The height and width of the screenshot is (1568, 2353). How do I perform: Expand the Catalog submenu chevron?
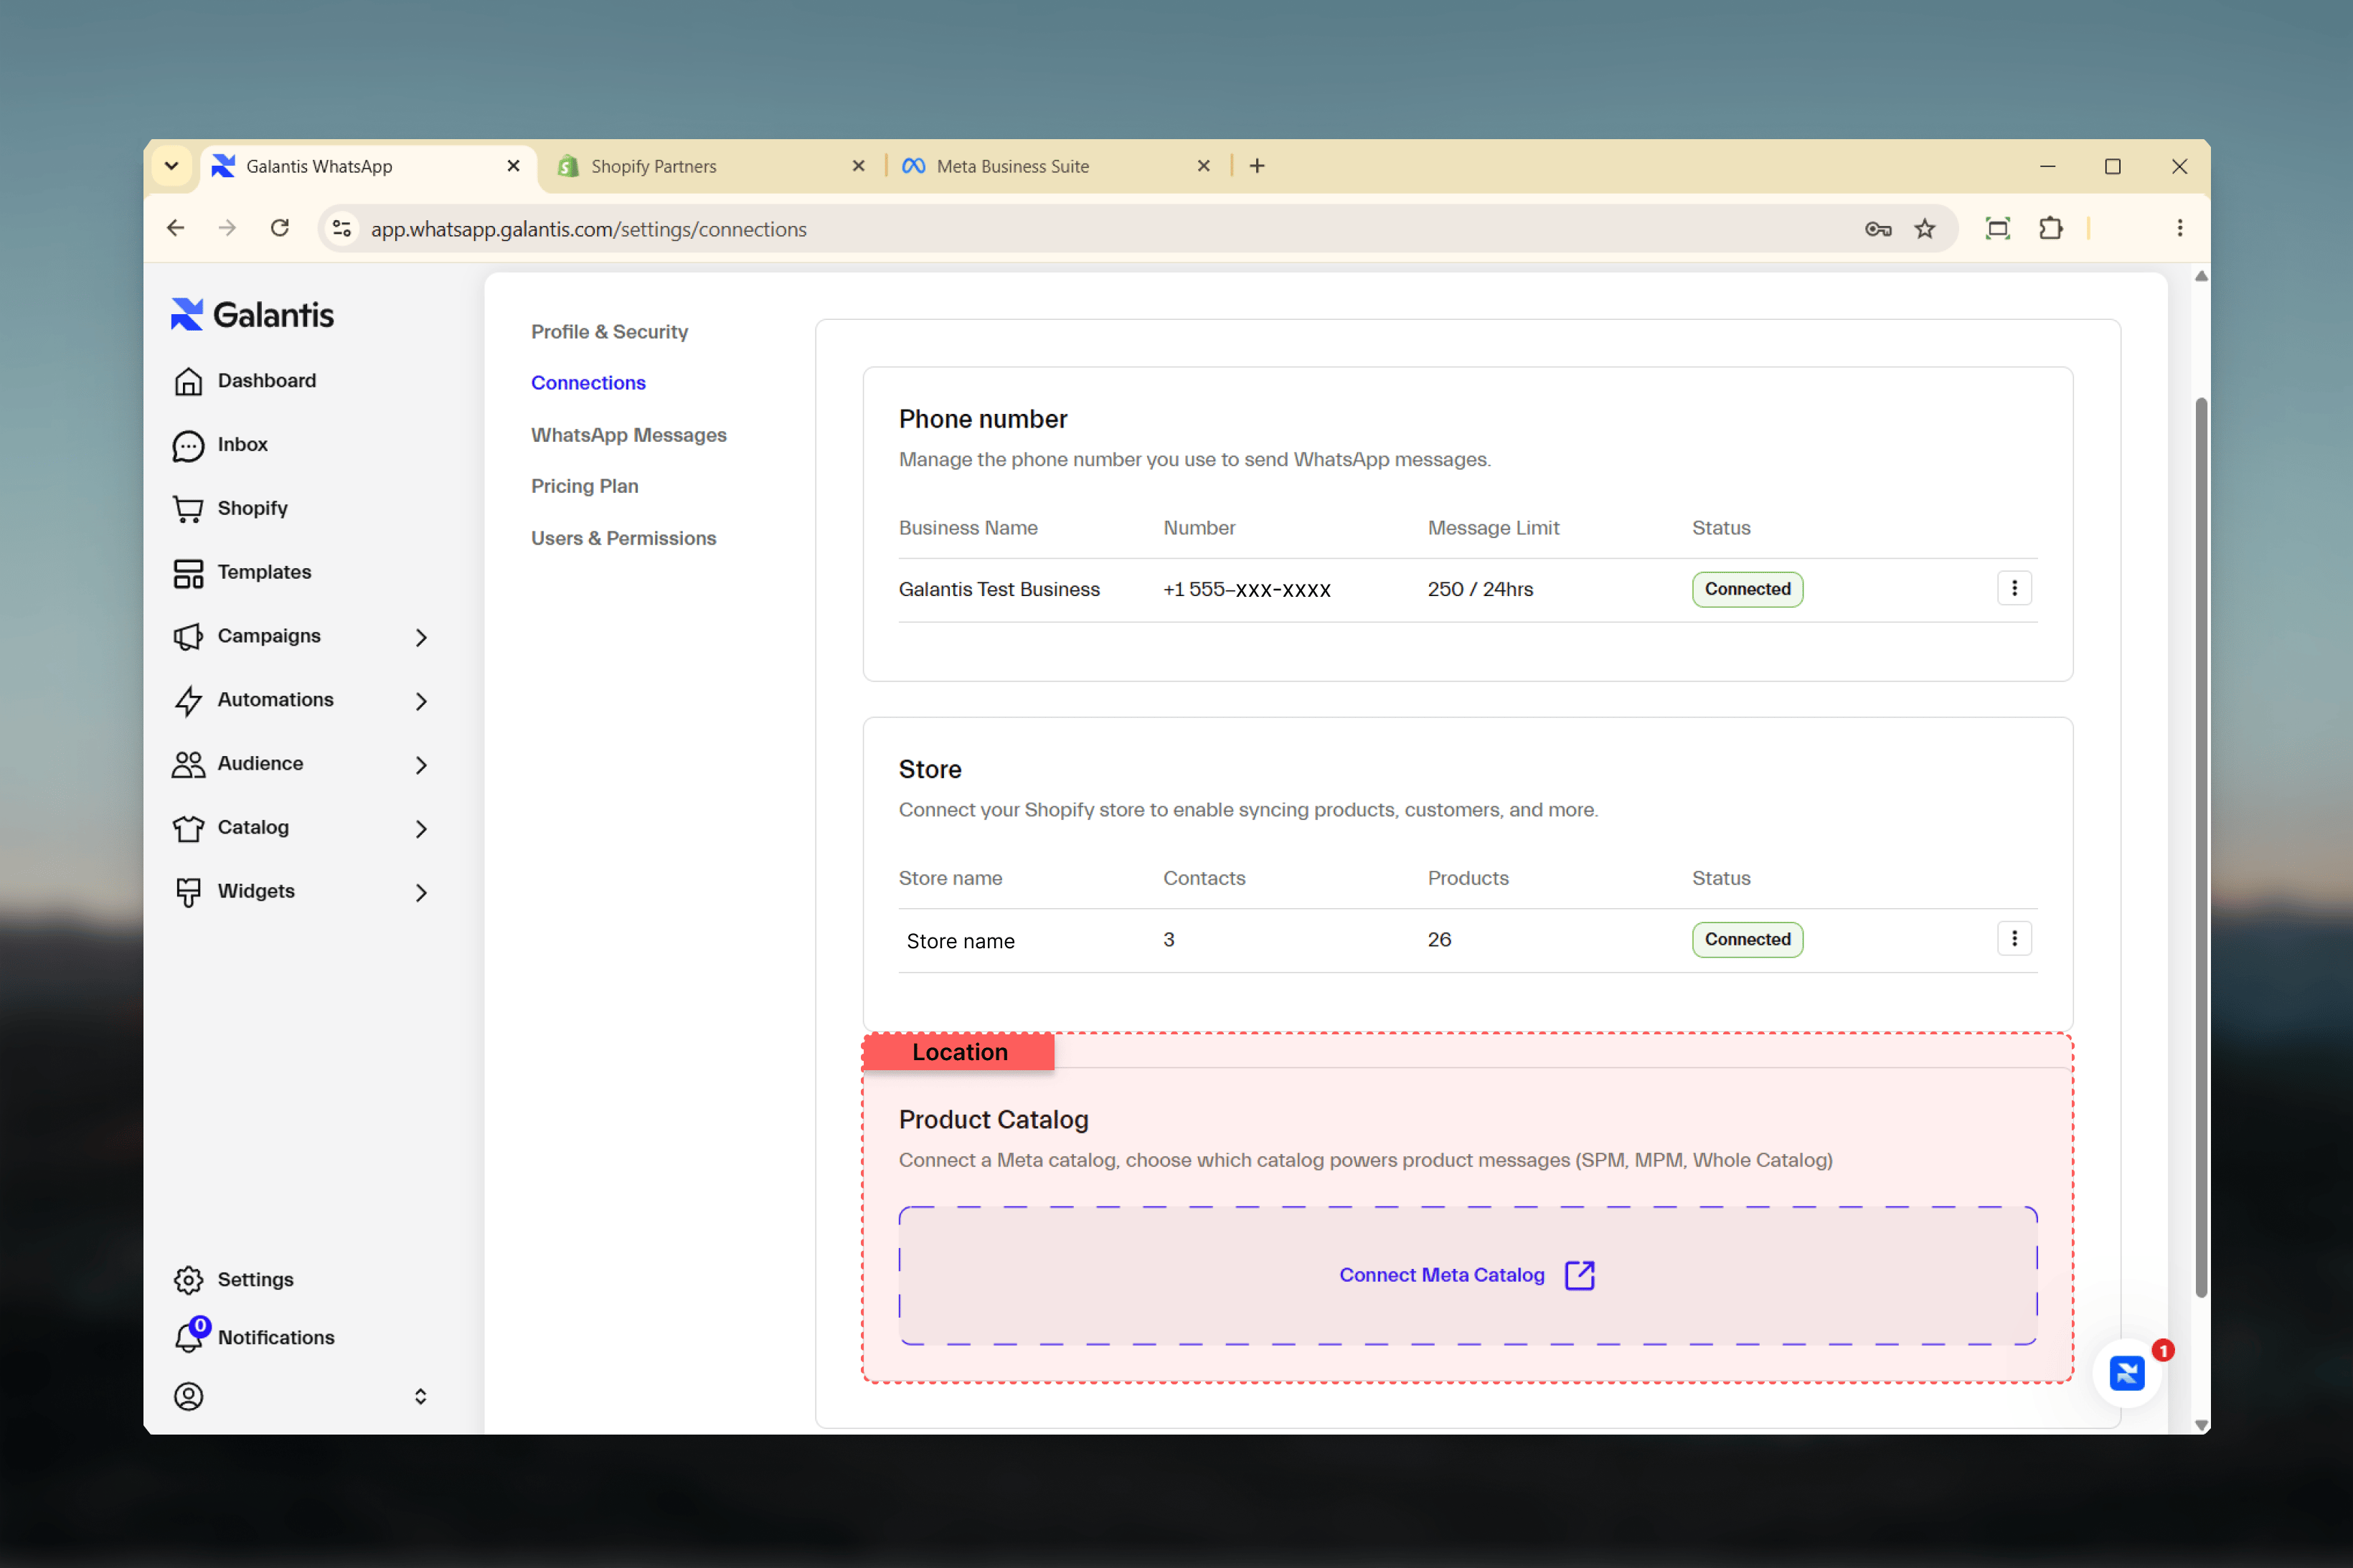click(x=421, y=829)
